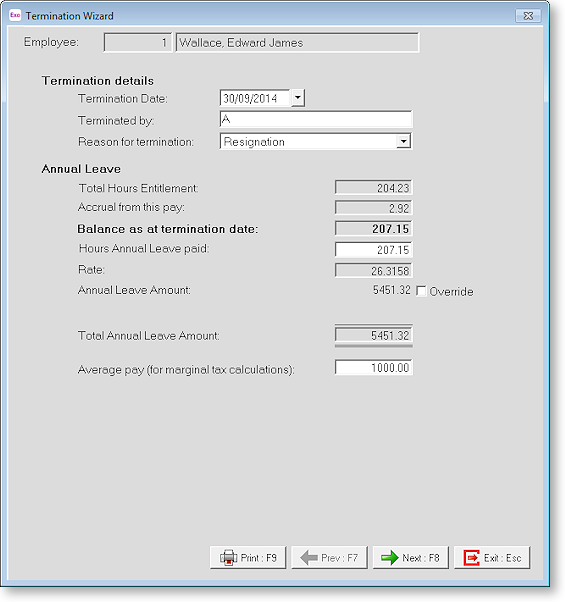Click the Rate field showing 26.3158
Image resolution: width=565 pixels, height=602 pixels.
[373, 270]
